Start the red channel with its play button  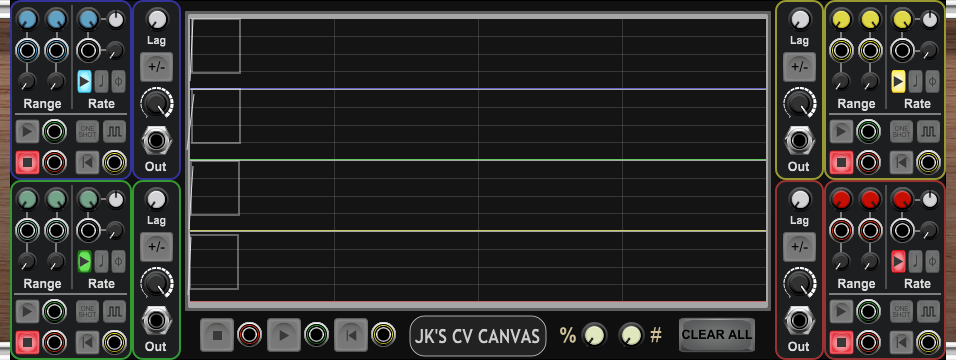(841, 311)
